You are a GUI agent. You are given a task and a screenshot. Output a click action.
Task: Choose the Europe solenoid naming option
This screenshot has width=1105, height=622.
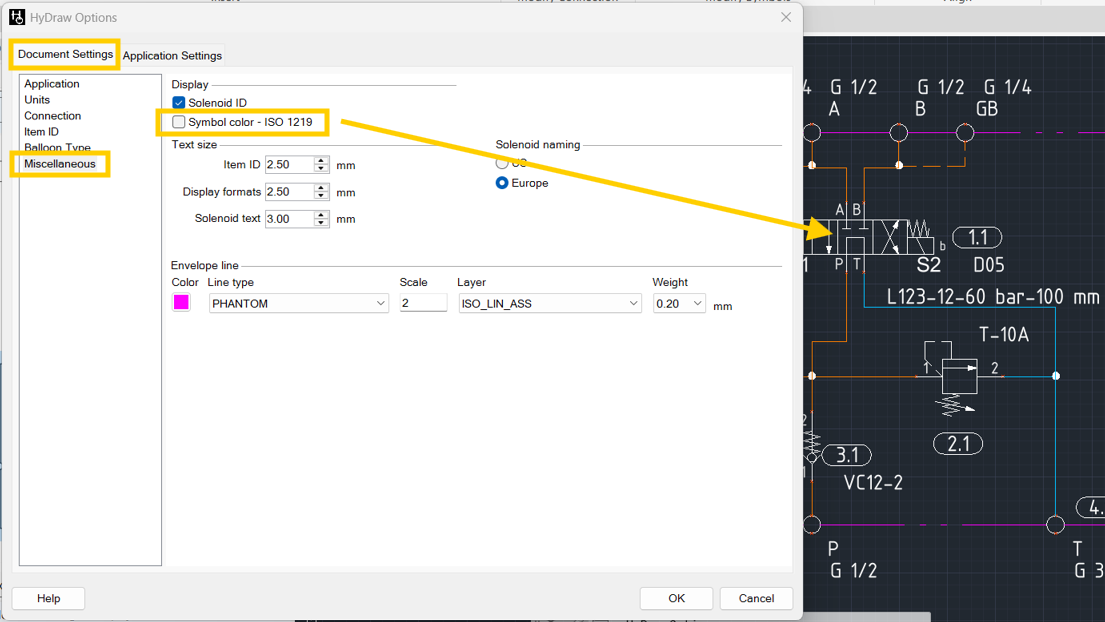(502, 183)
